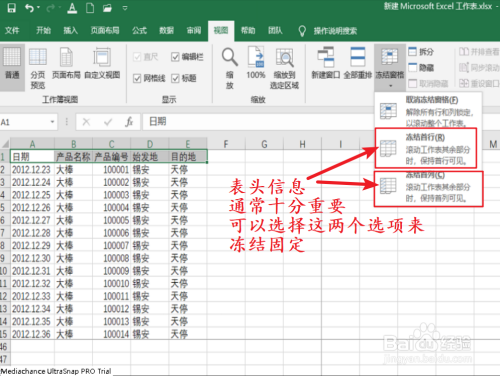Click cell 产品名称 in header row
500x376 pixels.
(73, 157)
